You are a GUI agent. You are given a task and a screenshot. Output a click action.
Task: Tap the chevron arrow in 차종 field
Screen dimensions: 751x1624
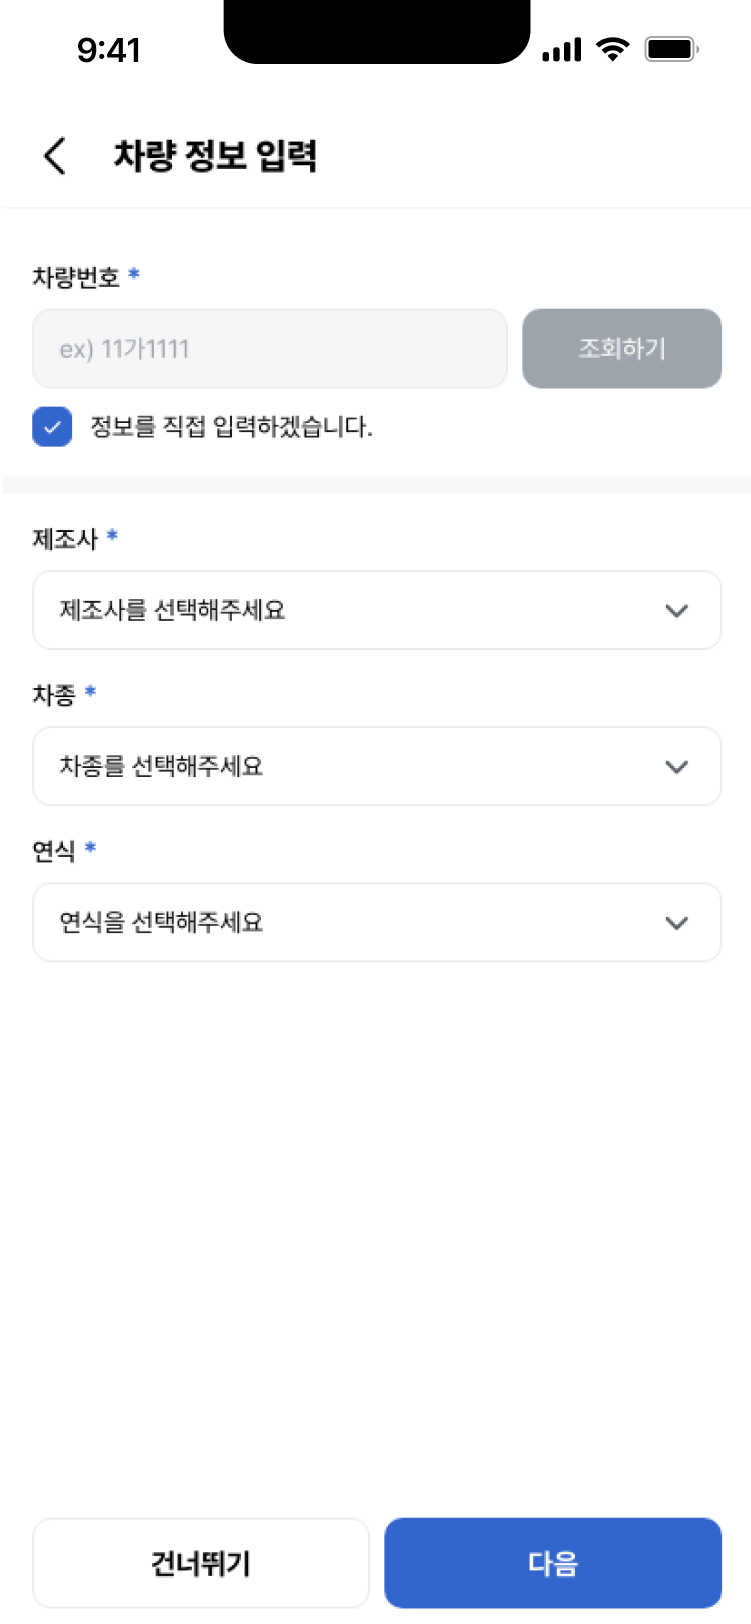[677, 767]
